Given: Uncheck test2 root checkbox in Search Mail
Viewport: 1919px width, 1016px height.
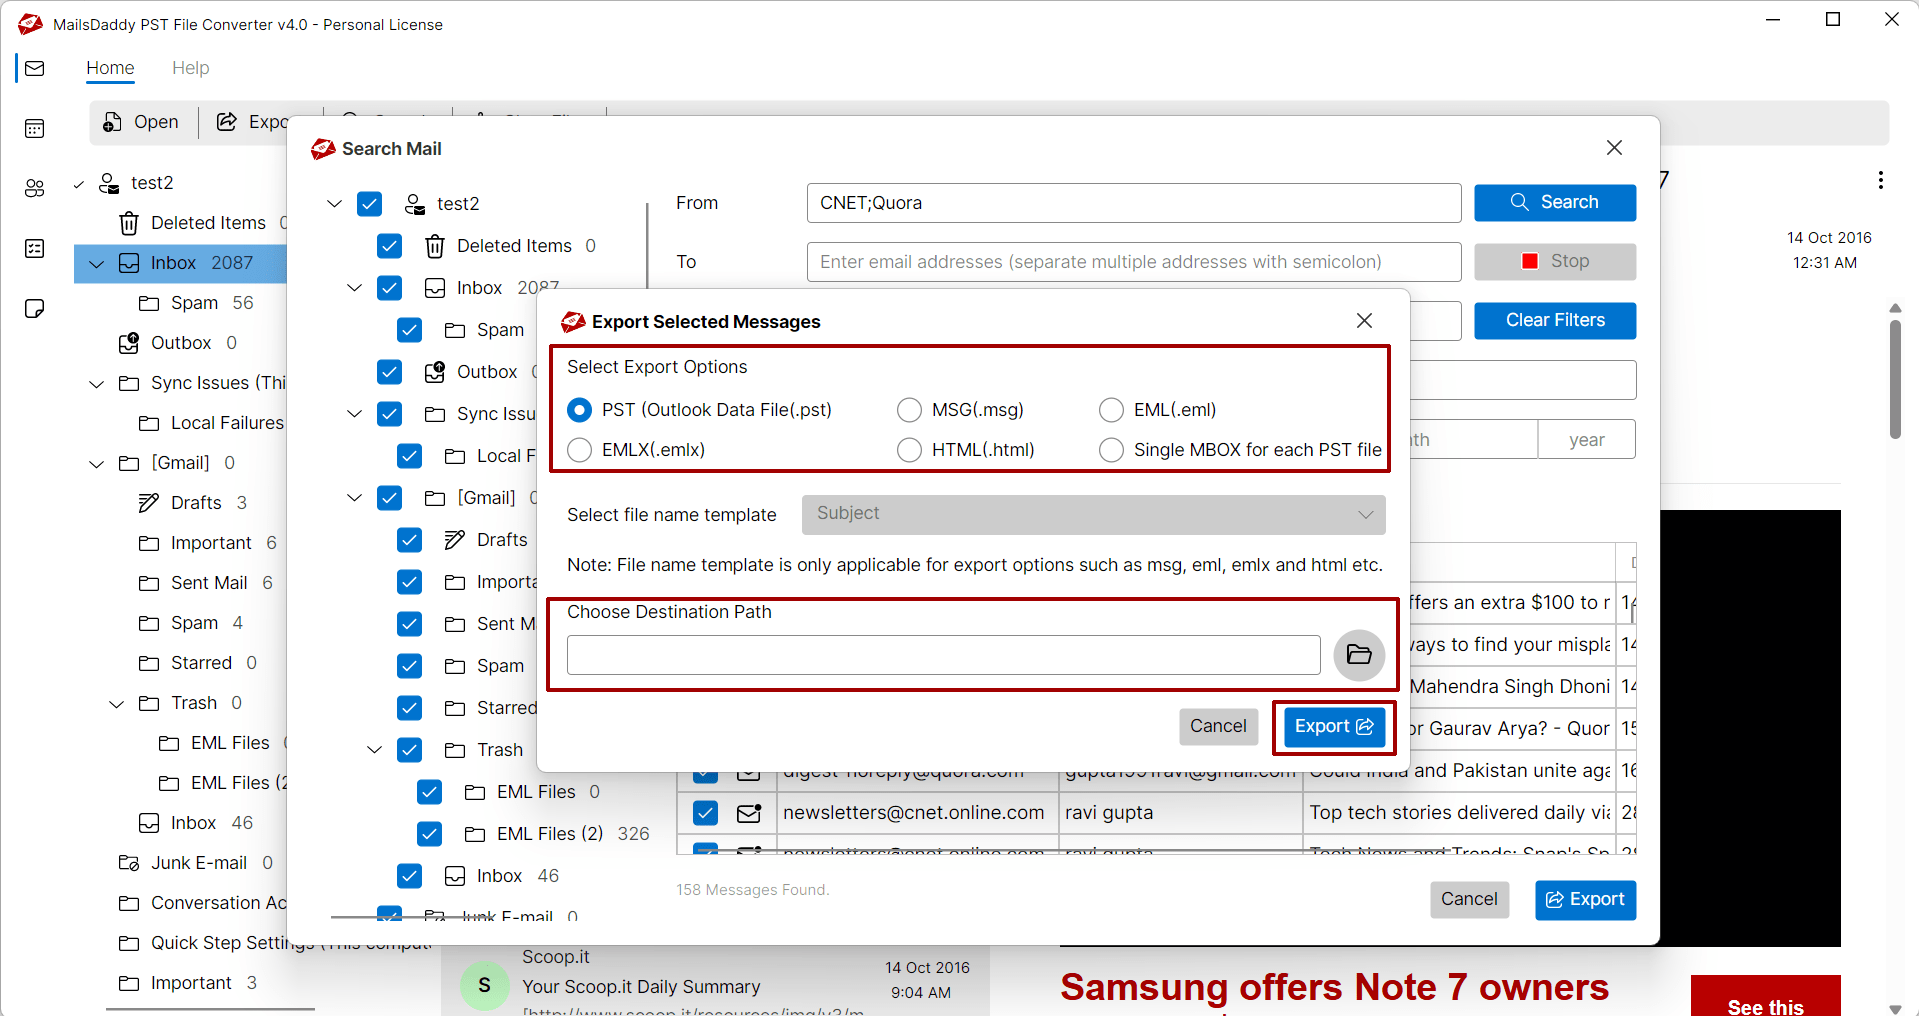Looking at the screenshot, I should tap(370, 204).
